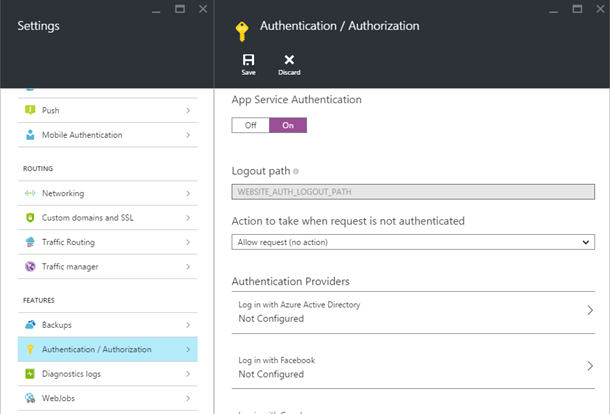Open Mobile Authentication settings item

pos(108,135)
